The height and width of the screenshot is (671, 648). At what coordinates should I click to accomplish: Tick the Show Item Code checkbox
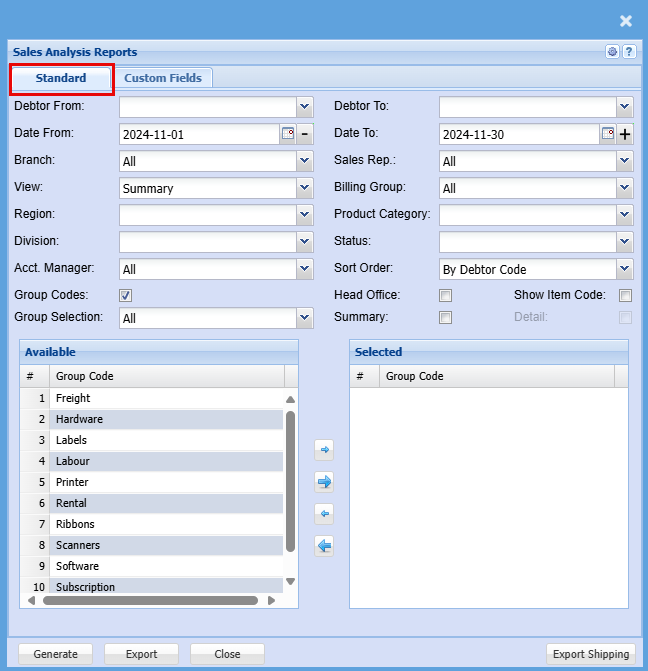625,295
